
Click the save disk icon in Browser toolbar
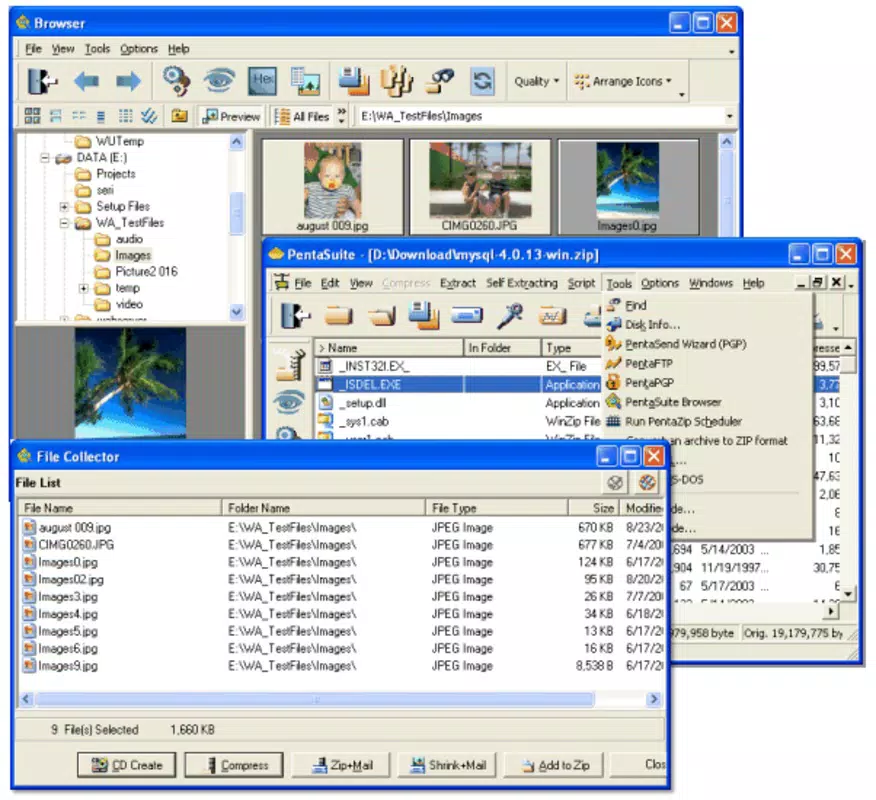tap(354, 81)
